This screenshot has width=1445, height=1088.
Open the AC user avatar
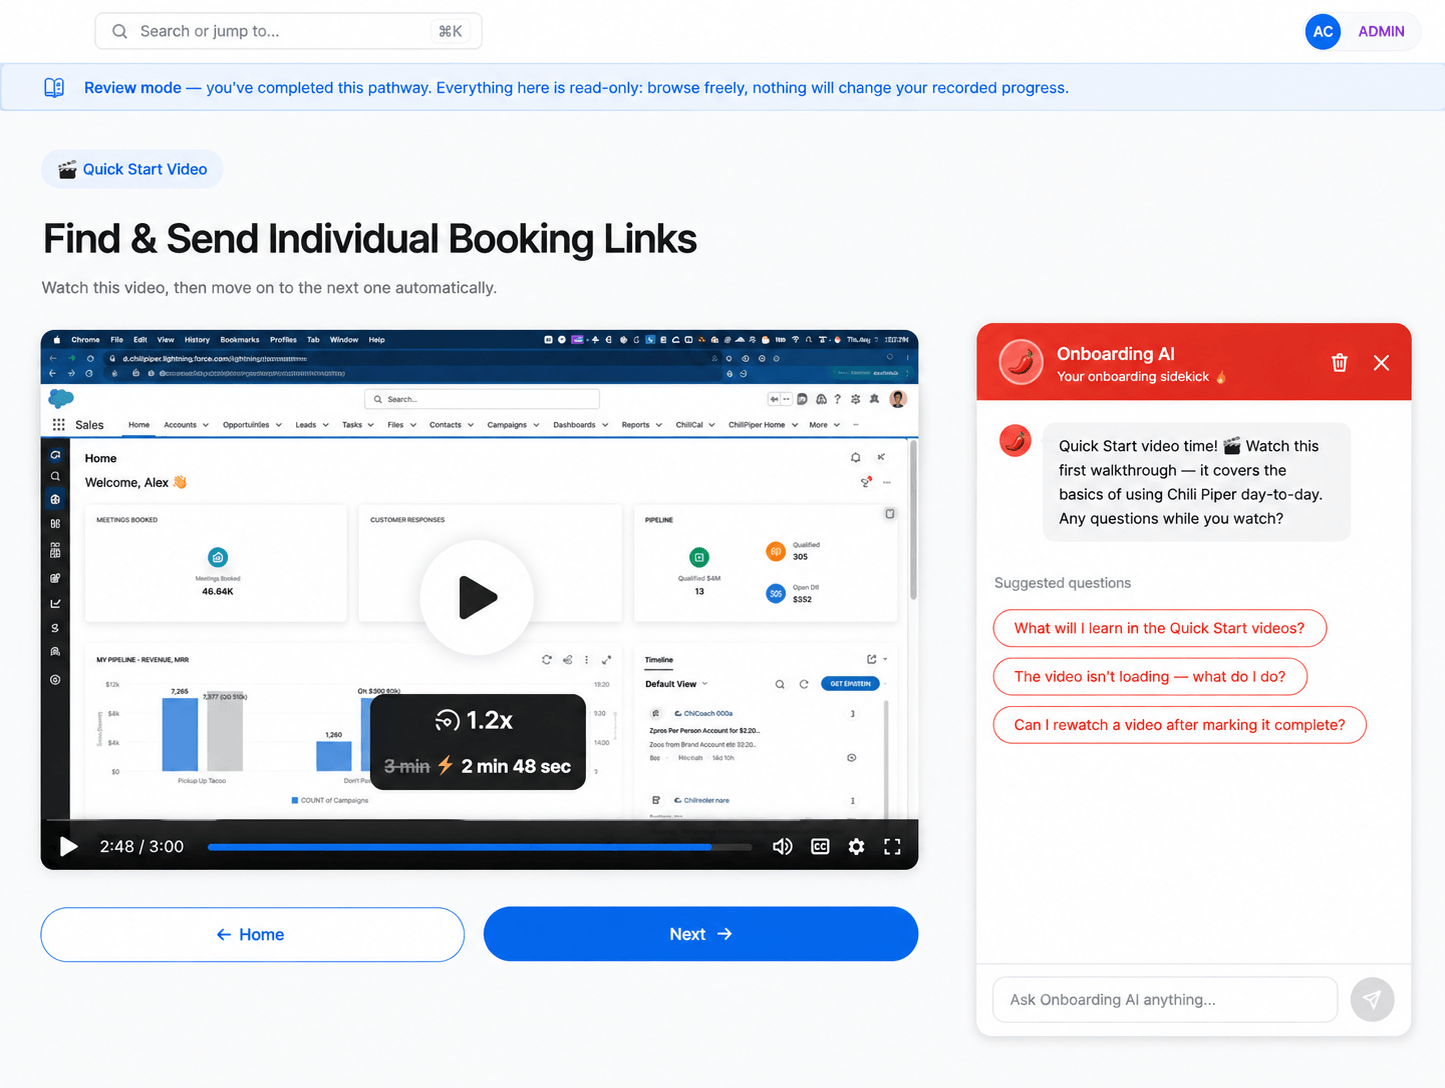(x=1323, y=31)
